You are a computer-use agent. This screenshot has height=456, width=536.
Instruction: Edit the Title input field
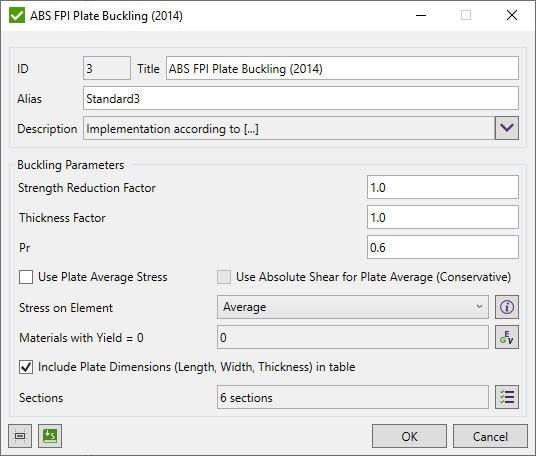pyautogui.click(x=342, y=68)
